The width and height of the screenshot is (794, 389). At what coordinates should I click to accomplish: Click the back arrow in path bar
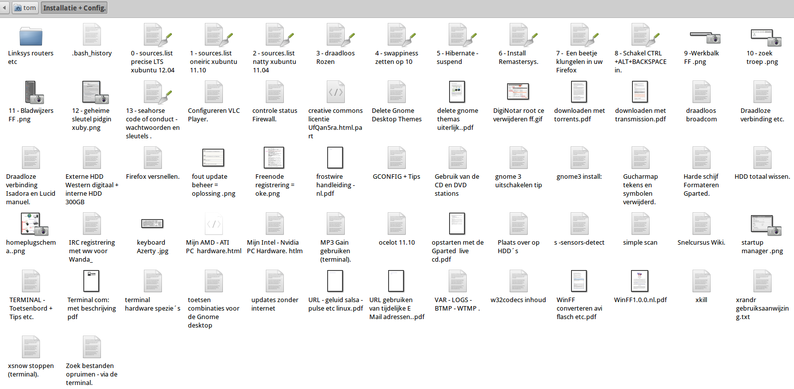[5, 8]
